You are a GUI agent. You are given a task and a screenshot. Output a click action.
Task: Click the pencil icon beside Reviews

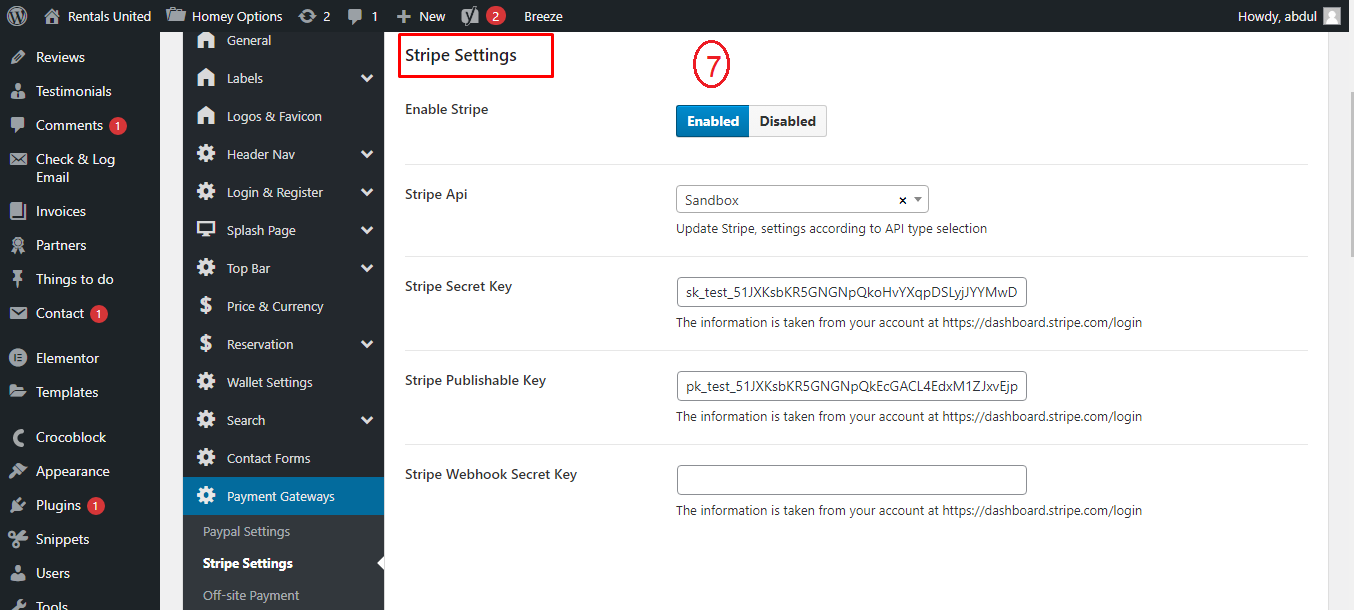18,57
